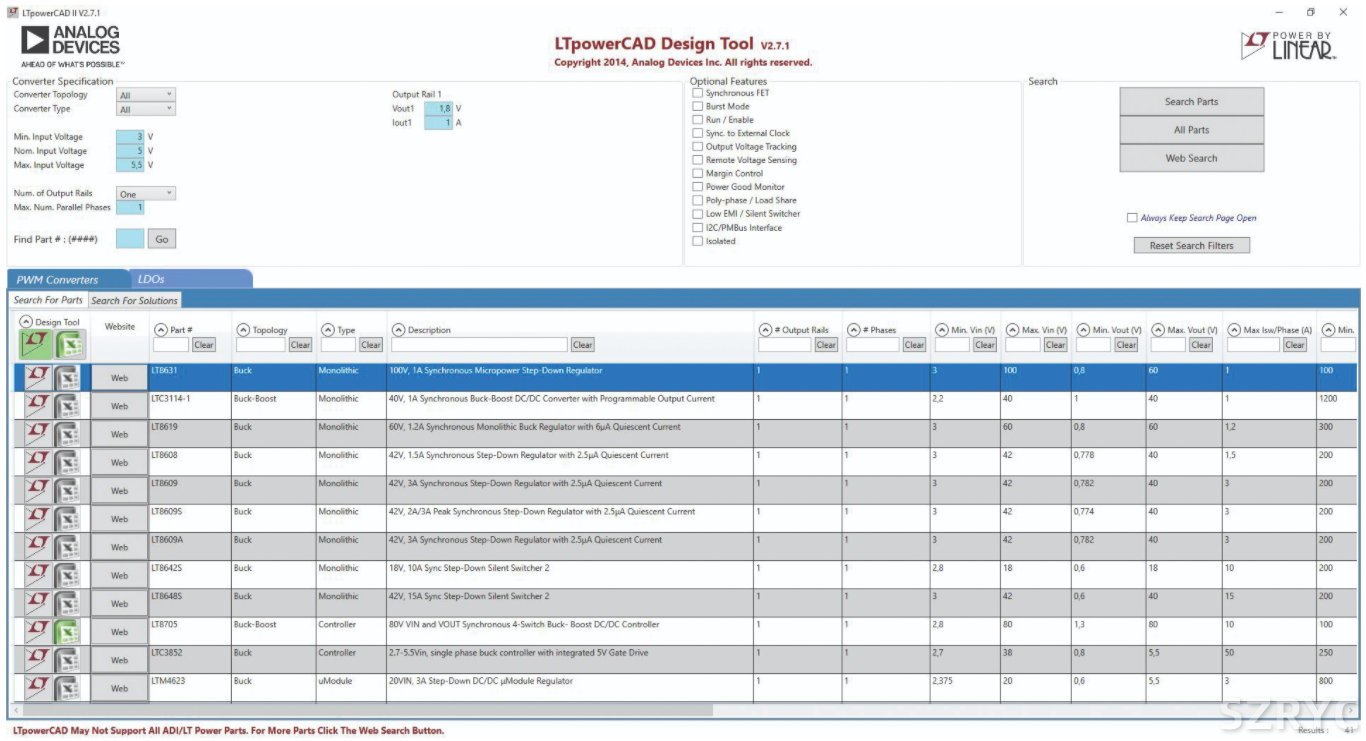1366x741 pixels.
Task: Open the Search For Solutions tab
Action: (134, 300)
